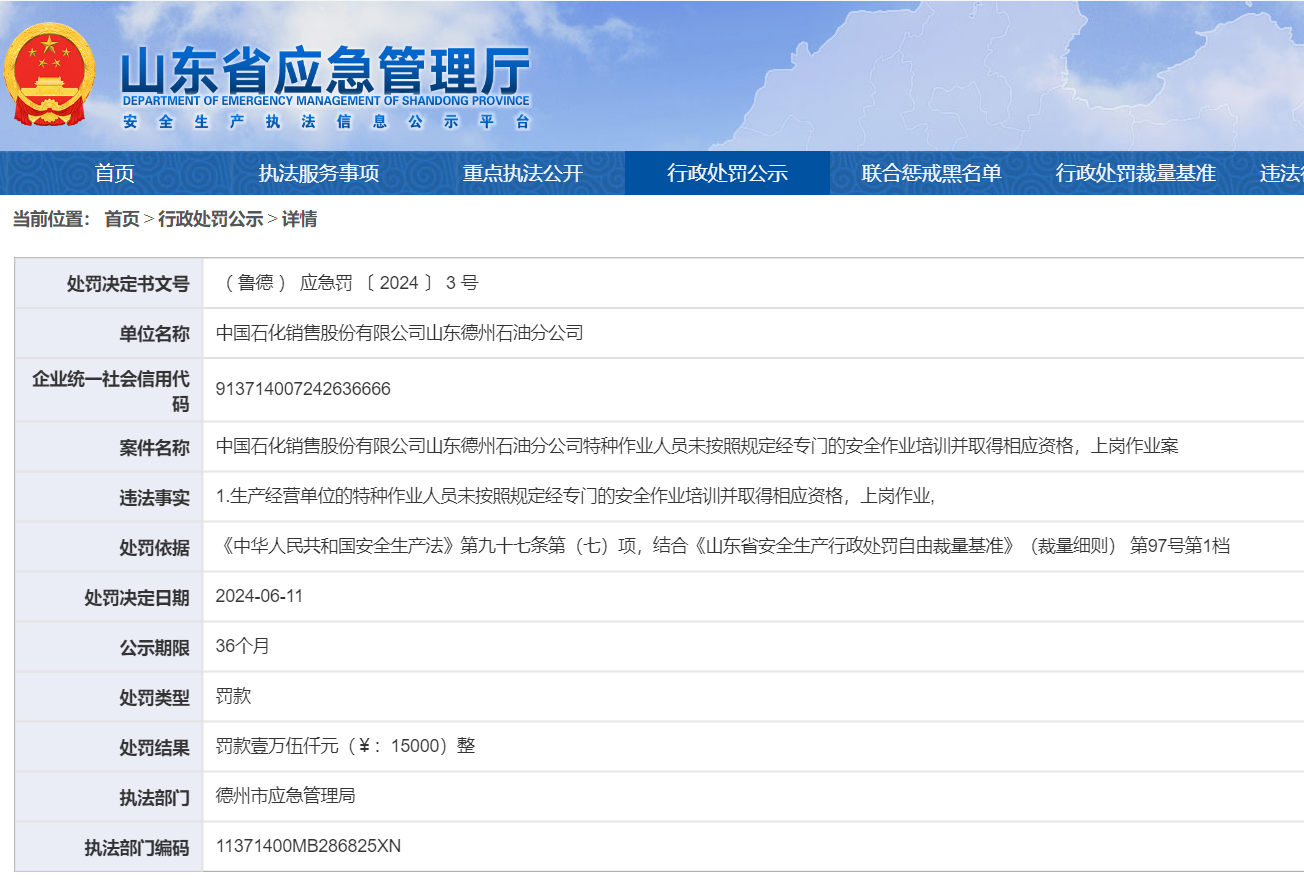Click the 处罚决定日期 row label
Screen dimensions: 1304x885
[x=137, y=598]
